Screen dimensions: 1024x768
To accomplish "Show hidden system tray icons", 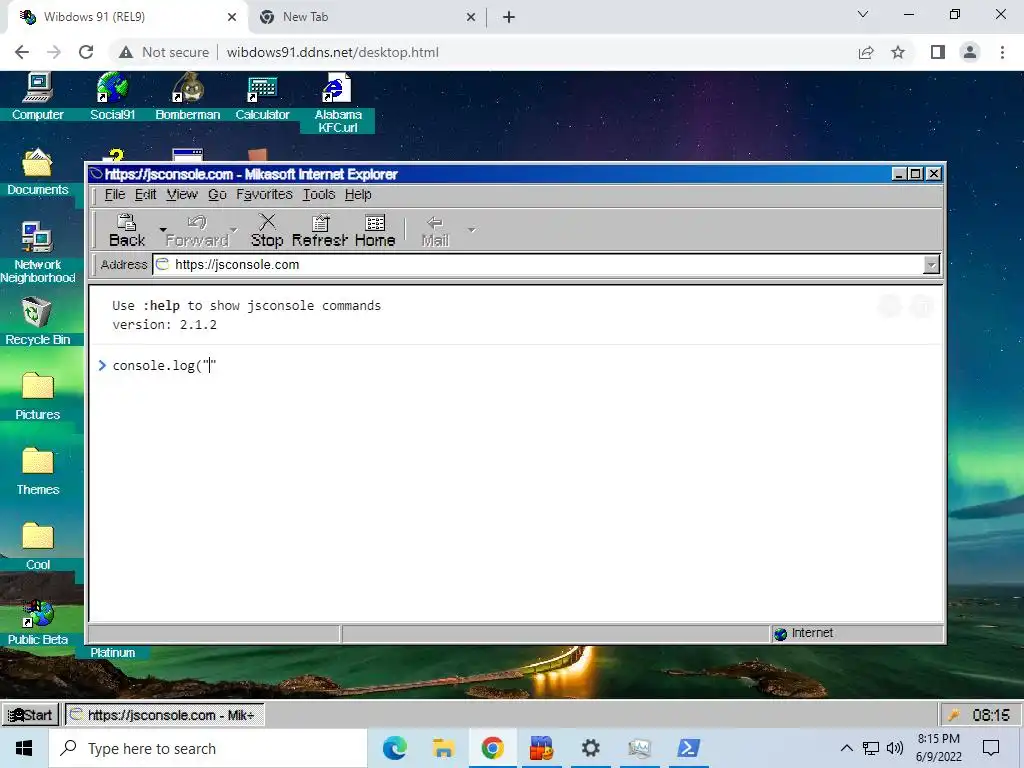I will tap(846, 748).
